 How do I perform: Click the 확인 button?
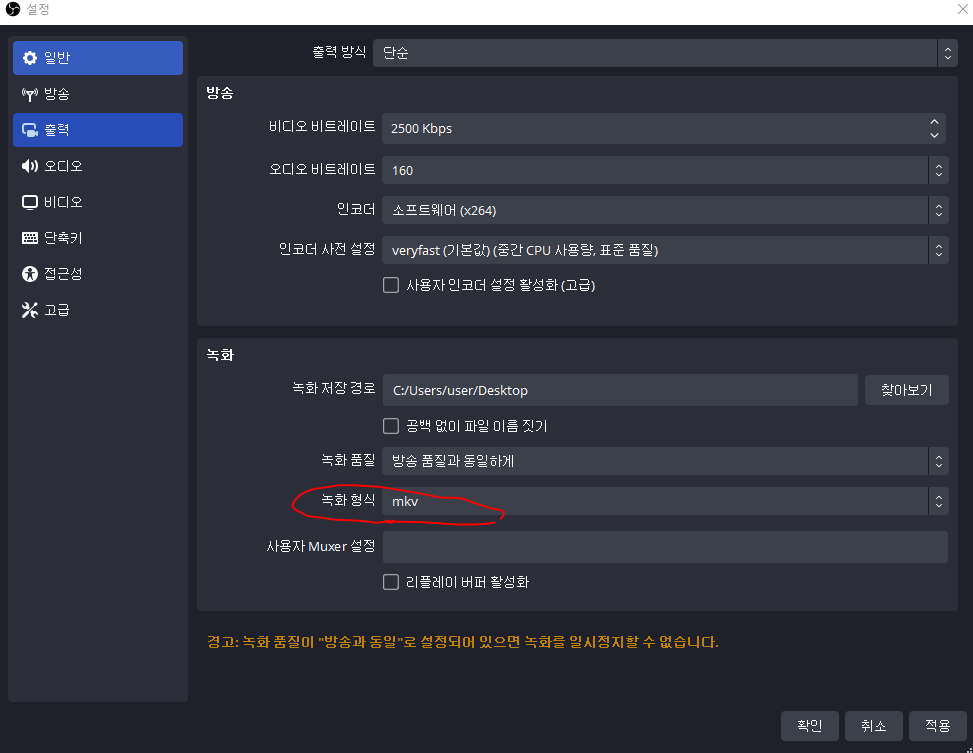810,726
